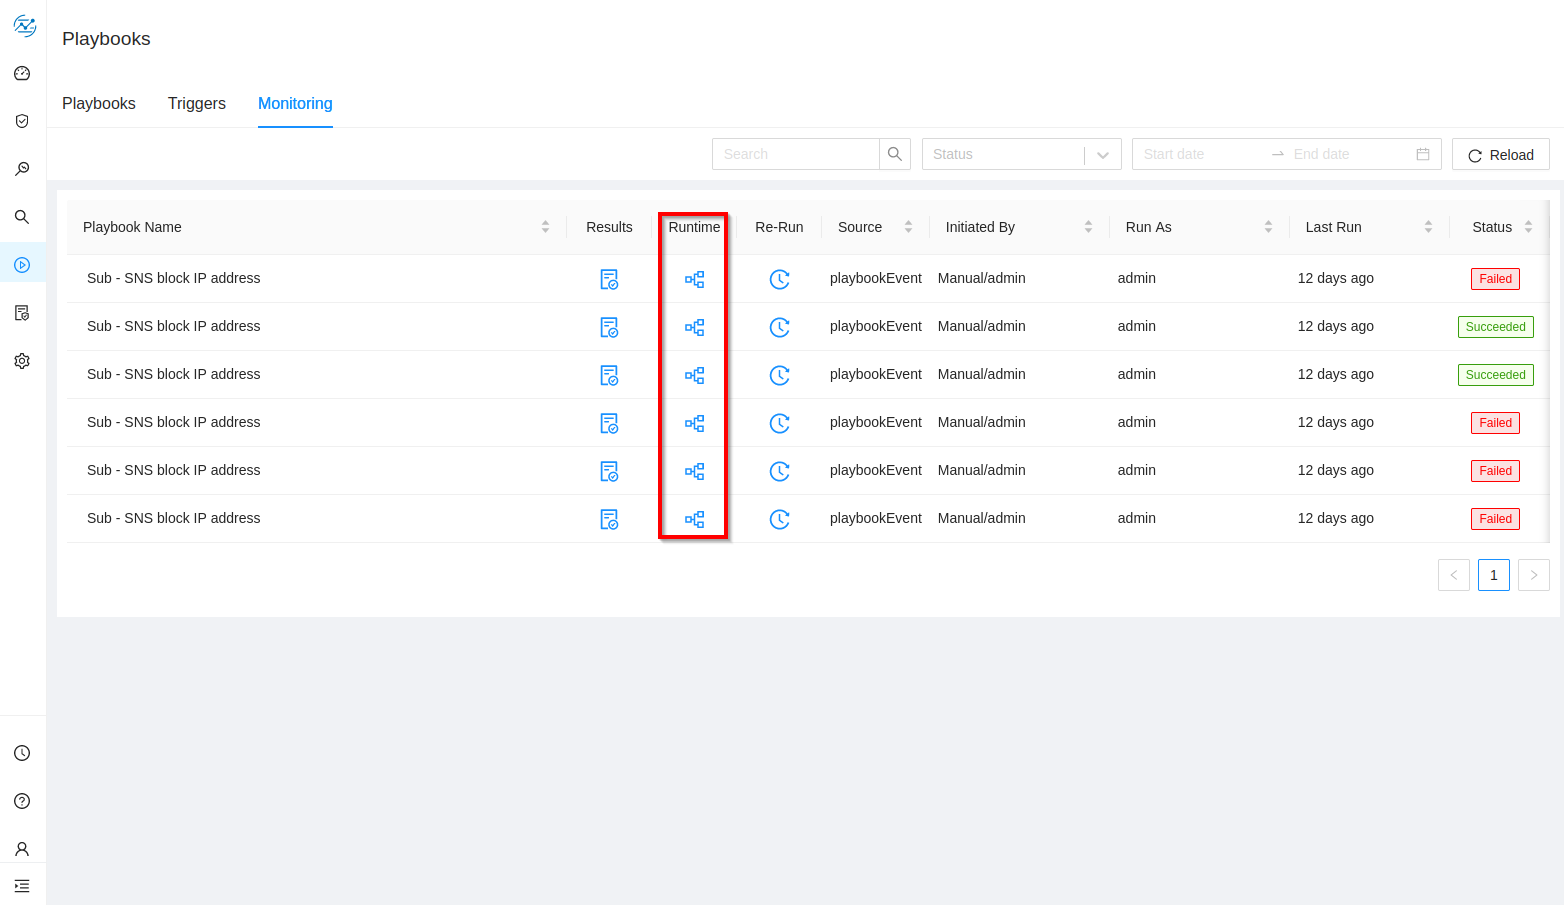Open dashboard icon in left sidebar

tap(22, 73)
